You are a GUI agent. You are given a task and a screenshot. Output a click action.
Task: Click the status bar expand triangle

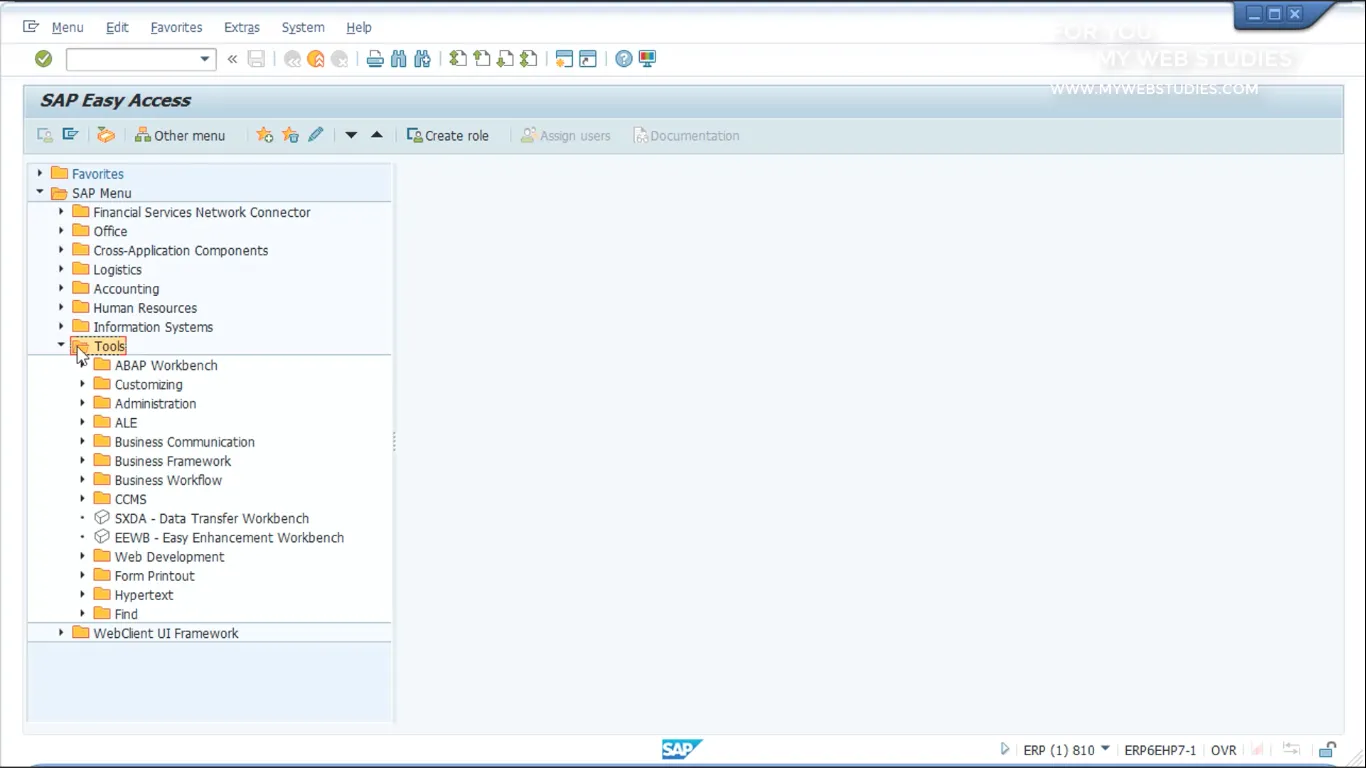tap(1005, 749)
